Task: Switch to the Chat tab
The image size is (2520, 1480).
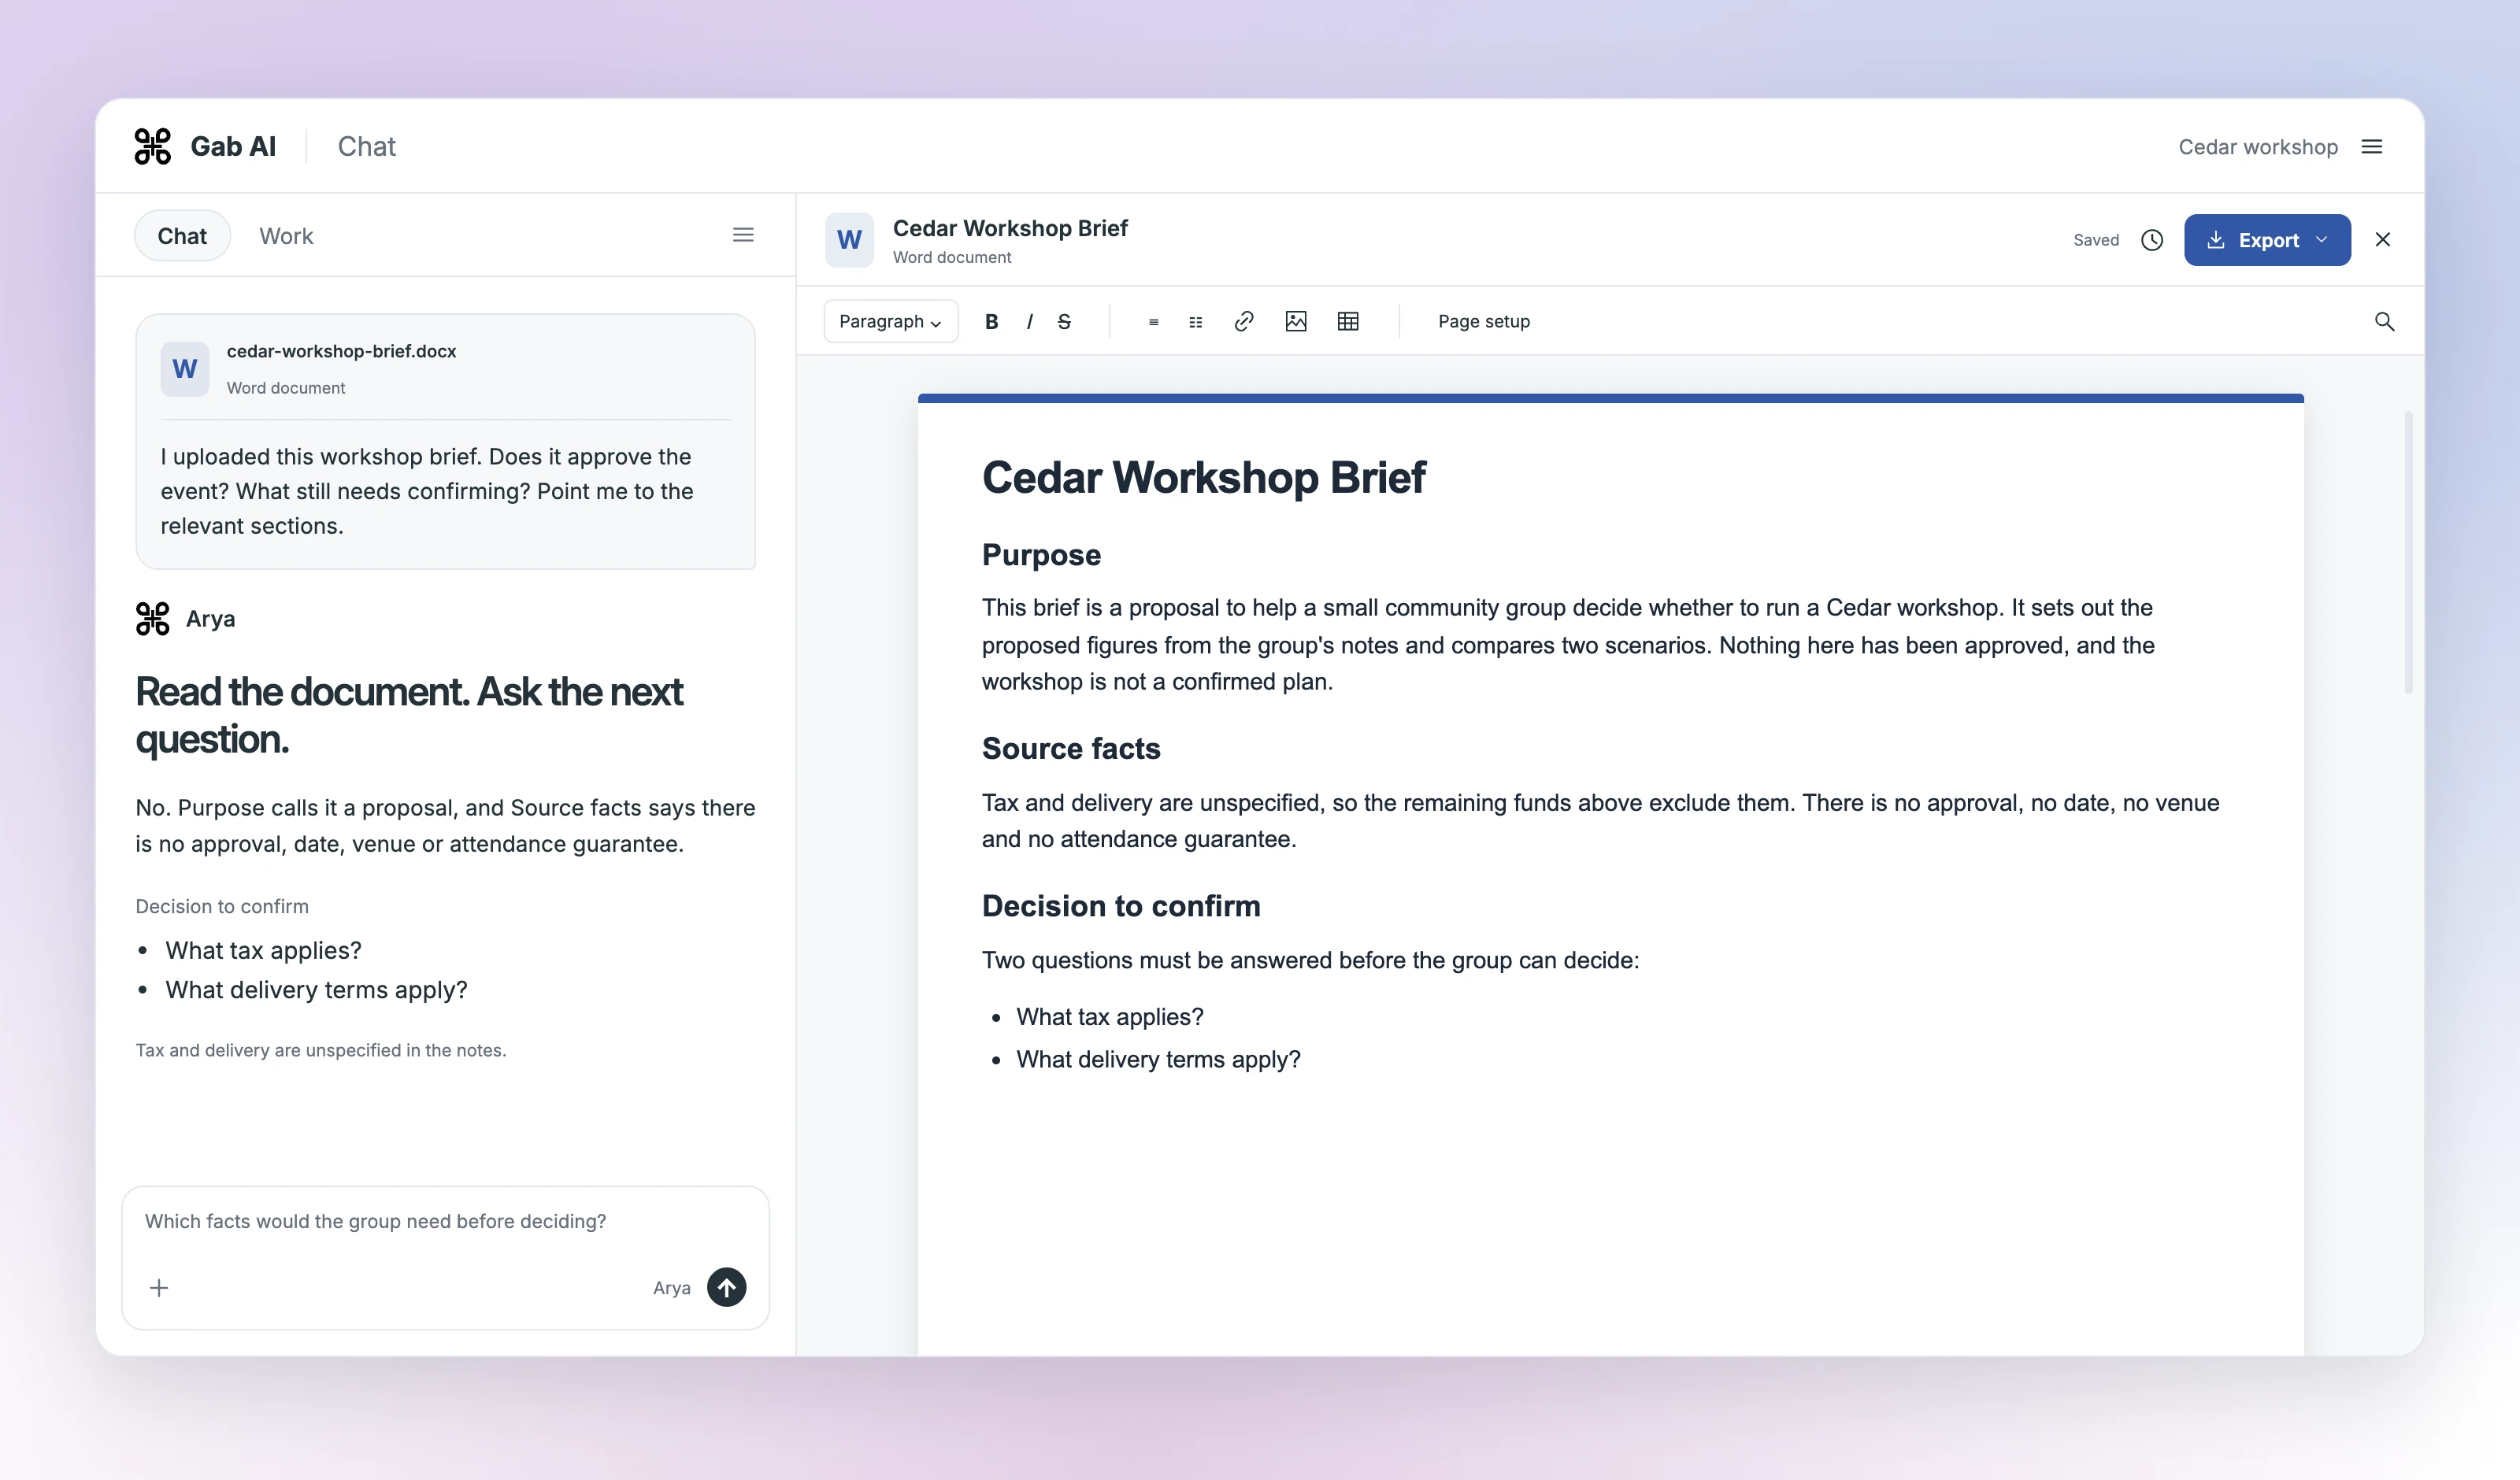Action: 182,236
